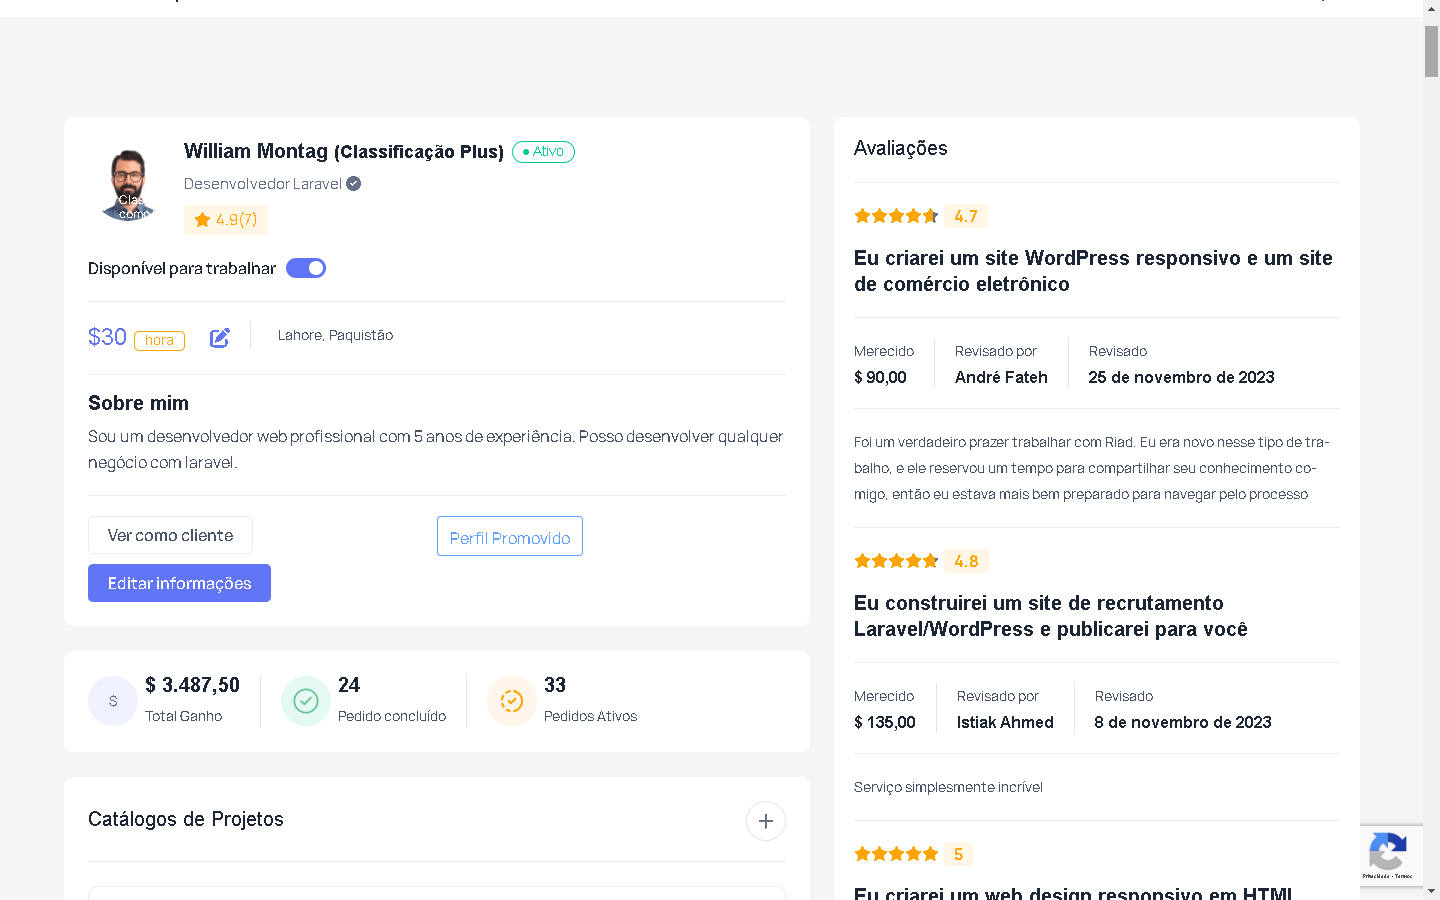
Task: Click the dollar icon for Total Ganho
Action: tap(113, 701)
